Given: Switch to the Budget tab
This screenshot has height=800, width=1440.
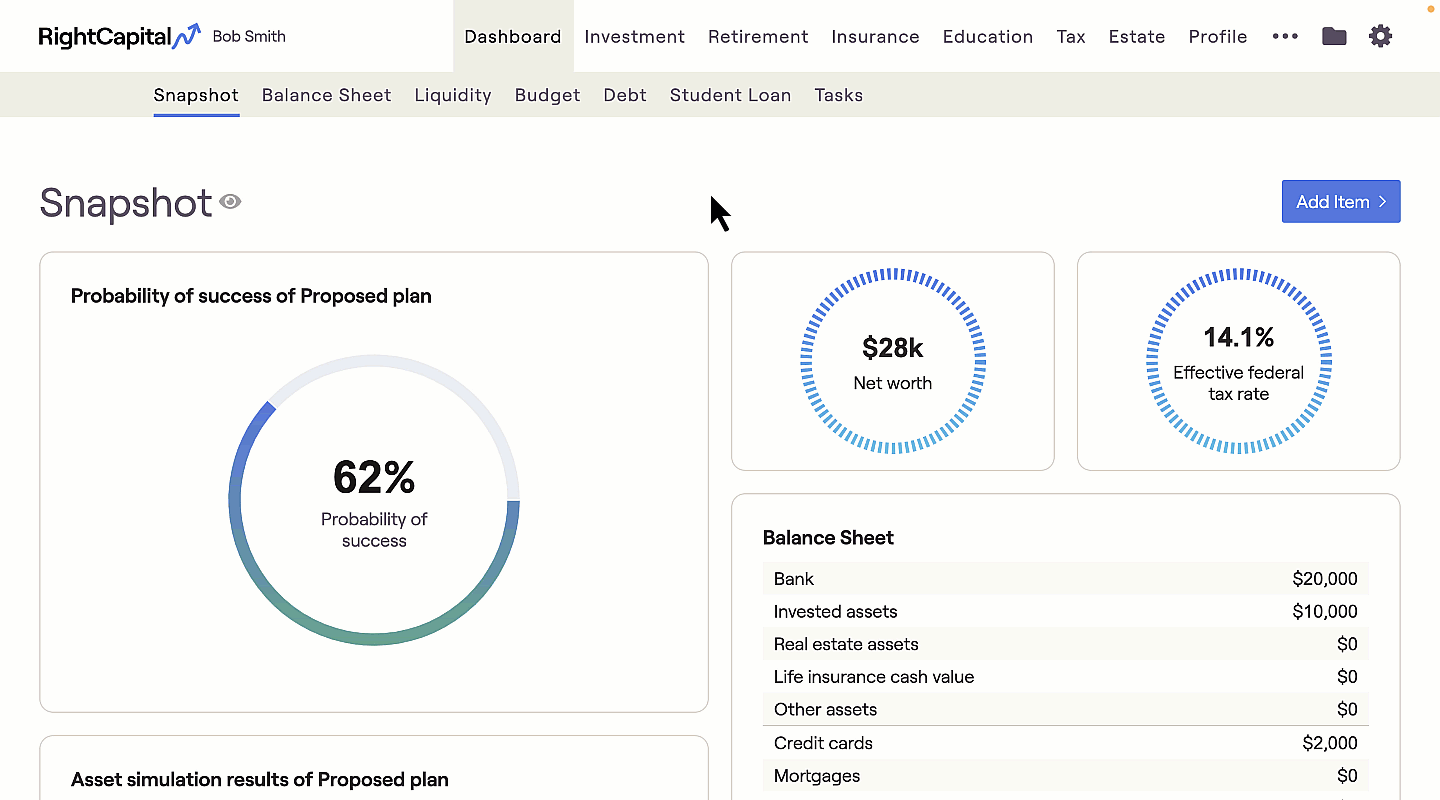Looking at the screenshot, I should click(x=548, y=95).
